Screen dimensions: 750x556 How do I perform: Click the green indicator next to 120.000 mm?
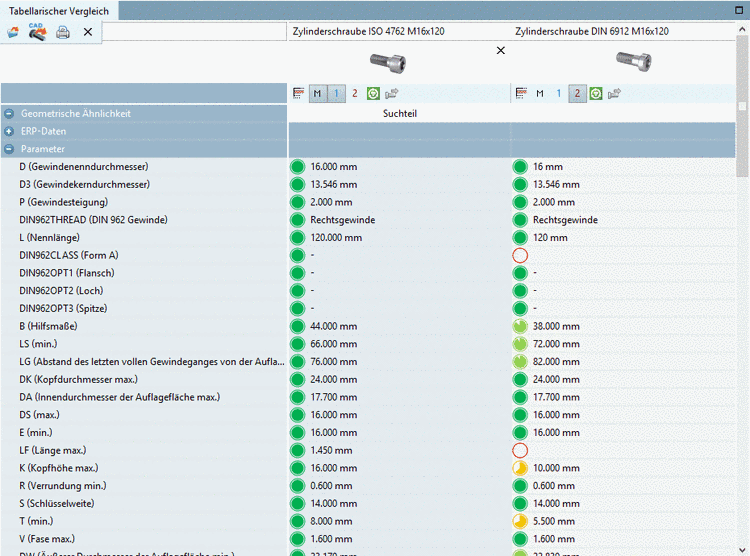pos(297,238)
